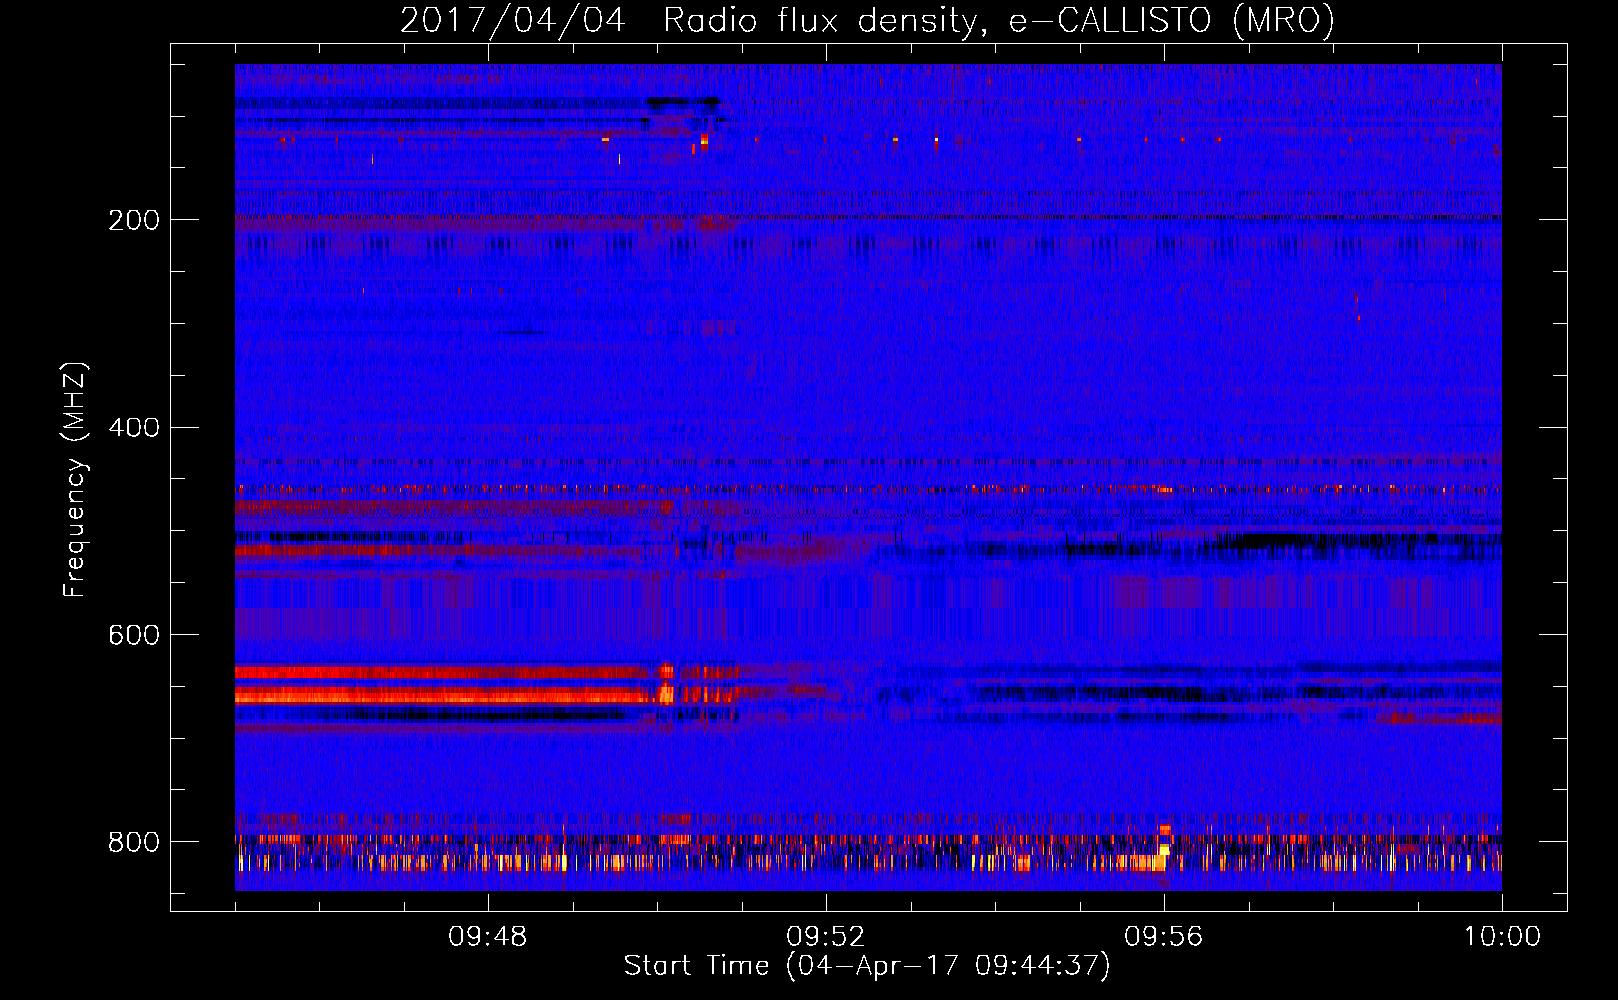Screen dimensions: 1618x1000
Task: Select the 600 MHz frequency axis label
Action: [x=134, y=636]
